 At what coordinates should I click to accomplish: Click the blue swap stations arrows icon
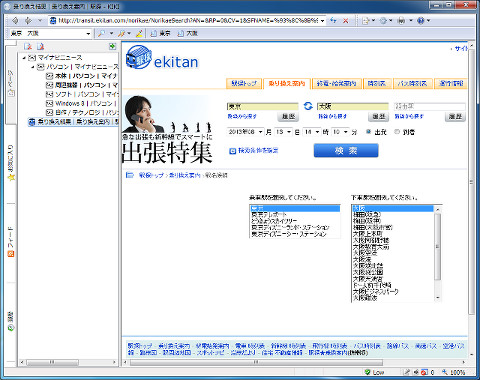(308, 106)
